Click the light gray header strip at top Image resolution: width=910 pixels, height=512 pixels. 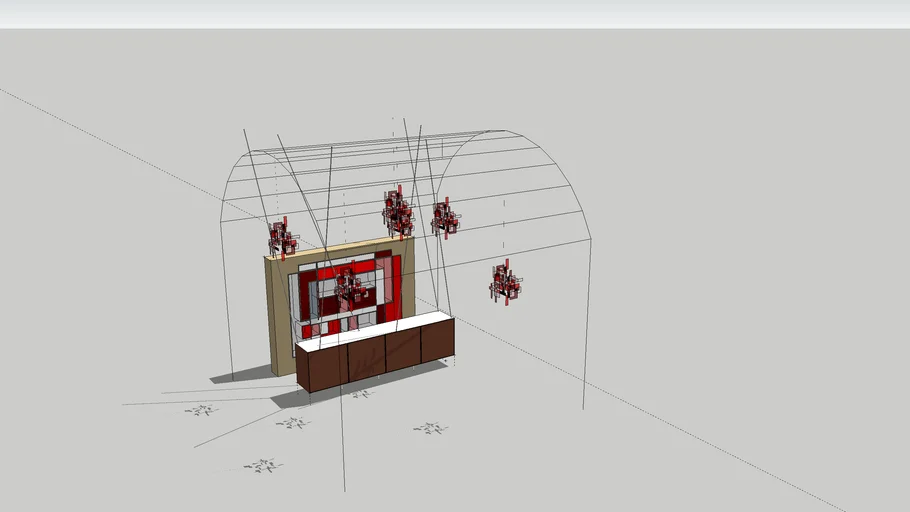coord(455,14)
